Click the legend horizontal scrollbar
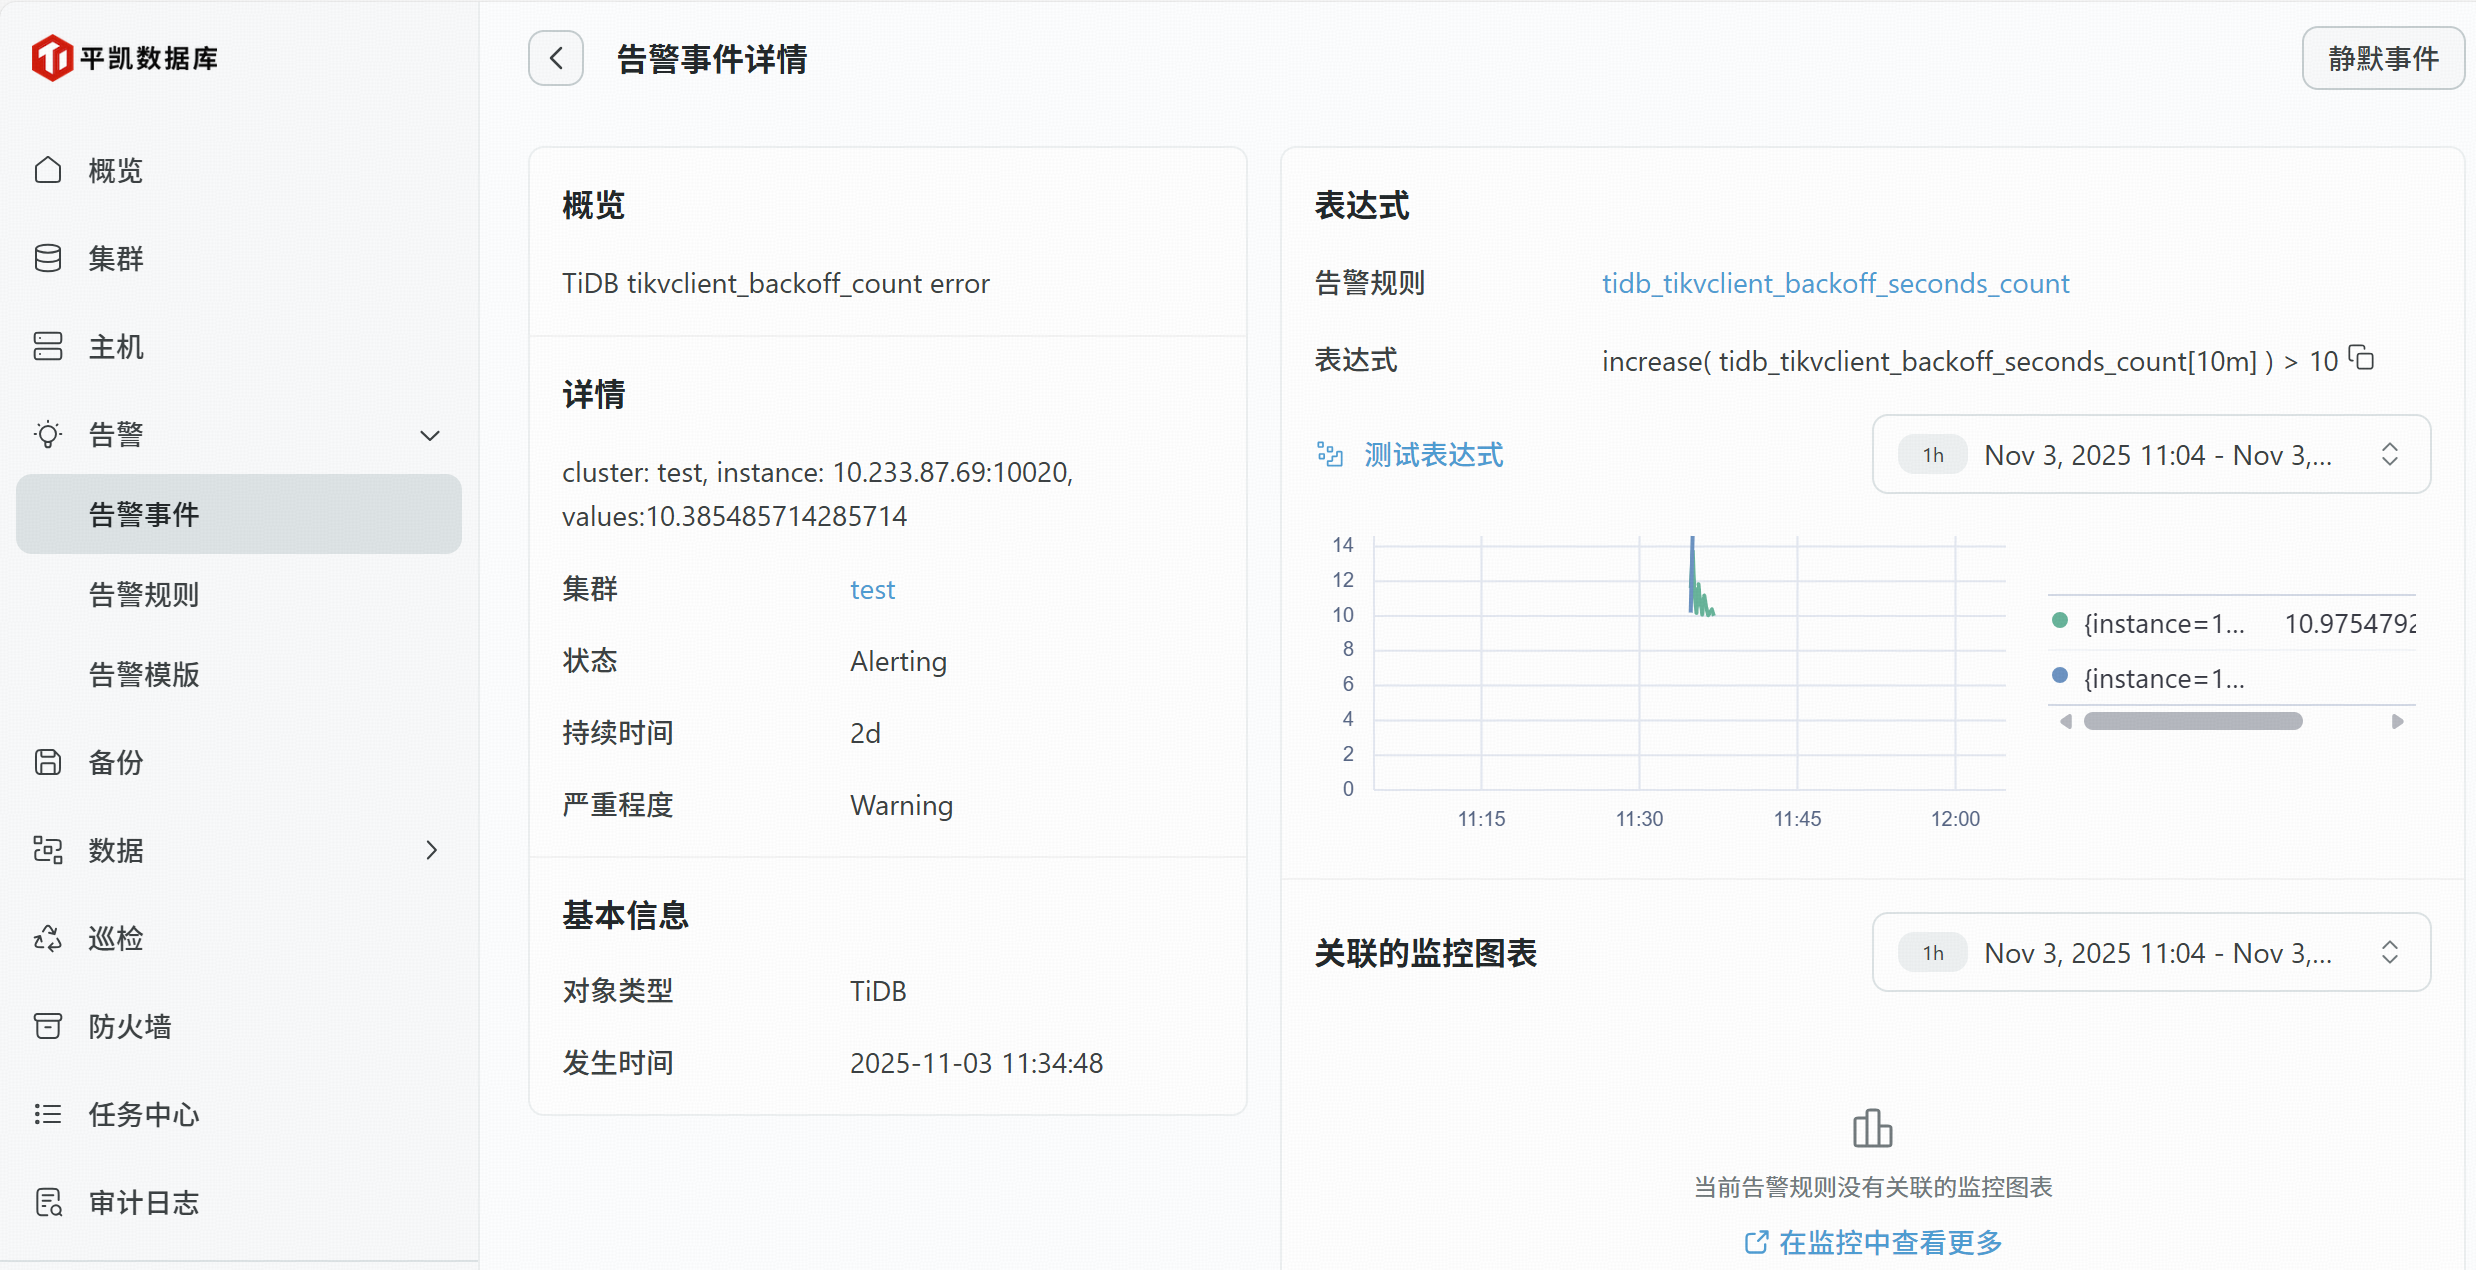This screenshot has width=2476, height=1270. 2192,721
